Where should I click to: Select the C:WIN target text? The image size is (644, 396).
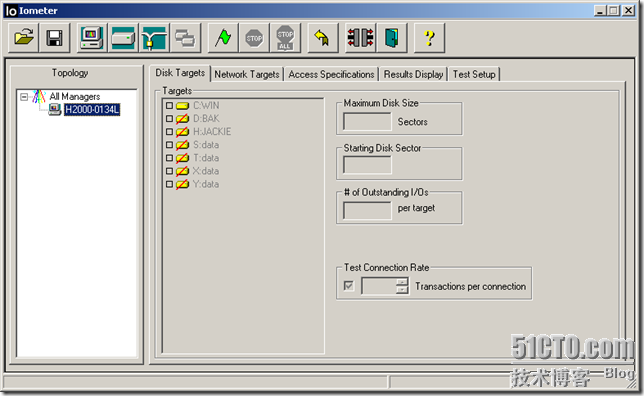[206, 106]
